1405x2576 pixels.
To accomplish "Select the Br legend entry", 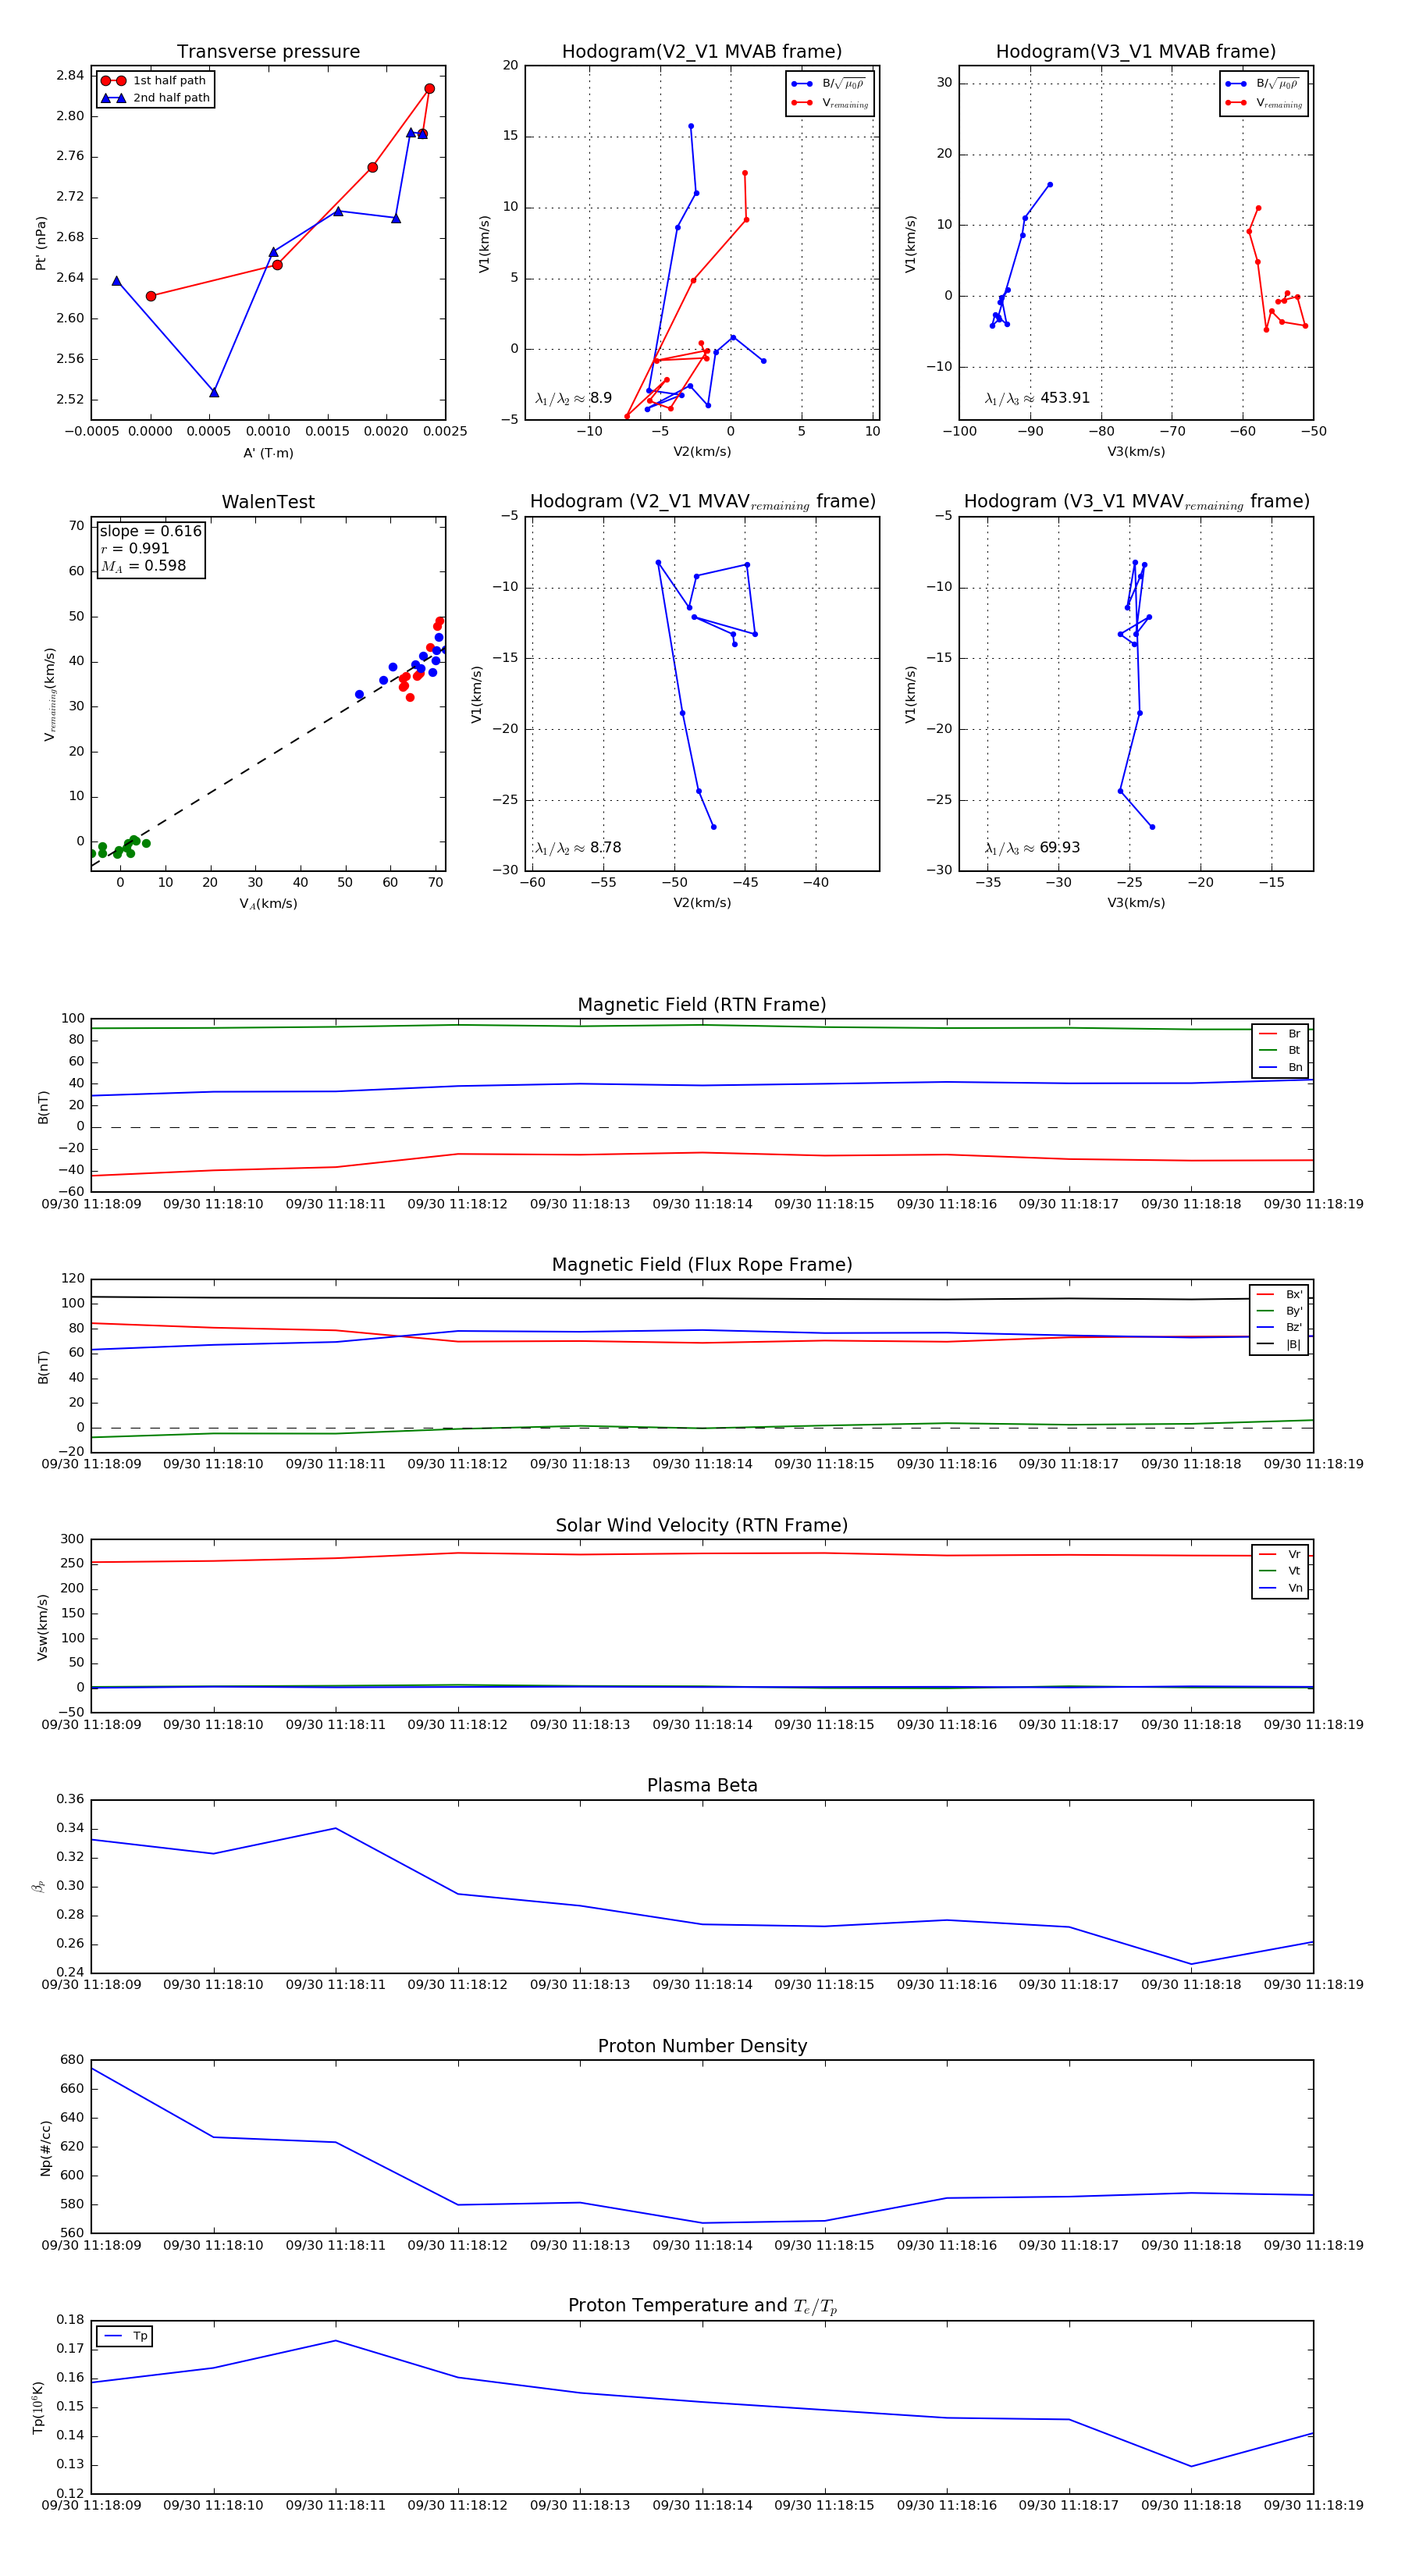I will pos(1280,1034).
